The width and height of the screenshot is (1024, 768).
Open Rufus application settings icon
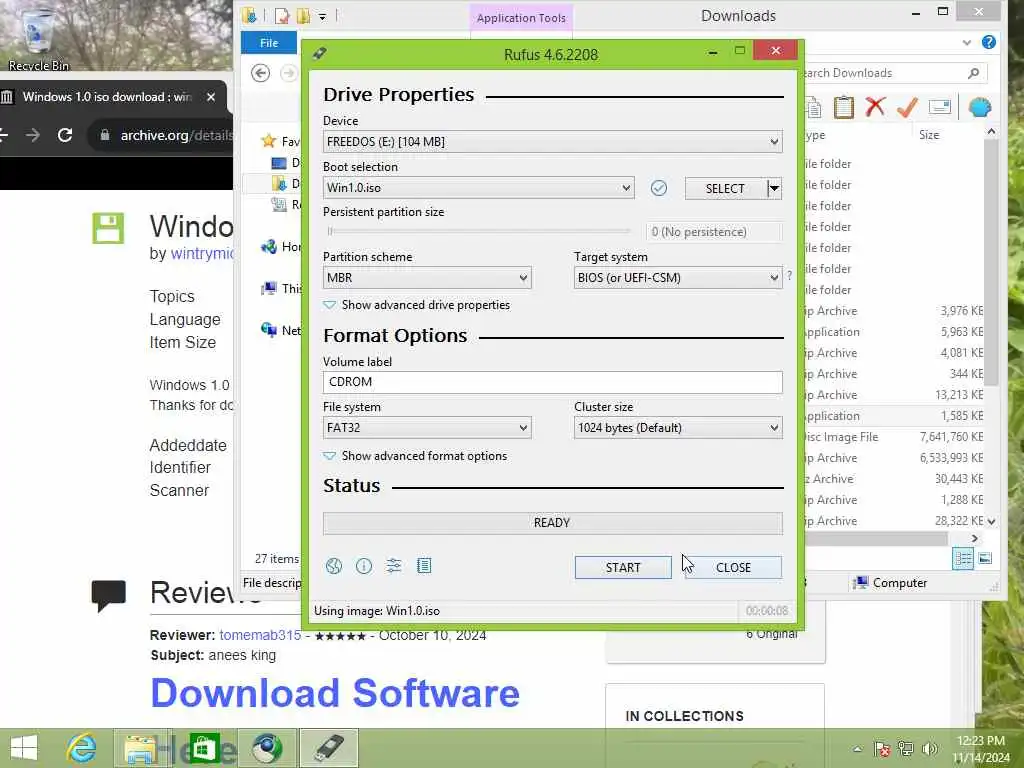pyautogui.click(x=394, y=566)
